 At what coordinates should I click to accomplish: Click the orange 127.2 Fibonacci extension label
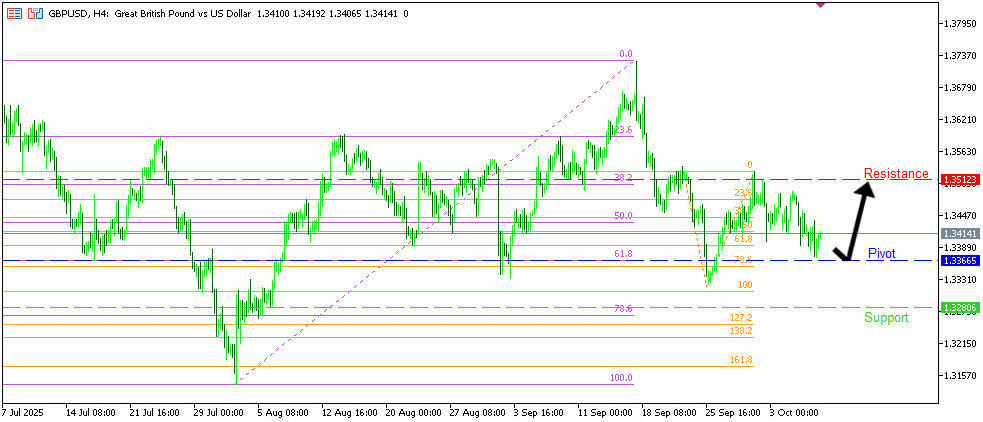click(741, 317)
